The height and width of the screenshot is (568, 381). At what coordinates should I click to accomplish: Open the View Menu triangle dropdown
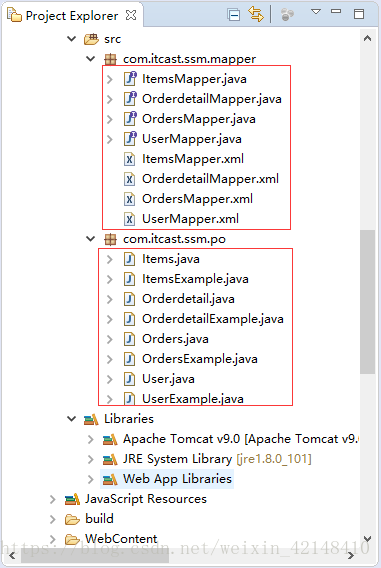point(316,12)
